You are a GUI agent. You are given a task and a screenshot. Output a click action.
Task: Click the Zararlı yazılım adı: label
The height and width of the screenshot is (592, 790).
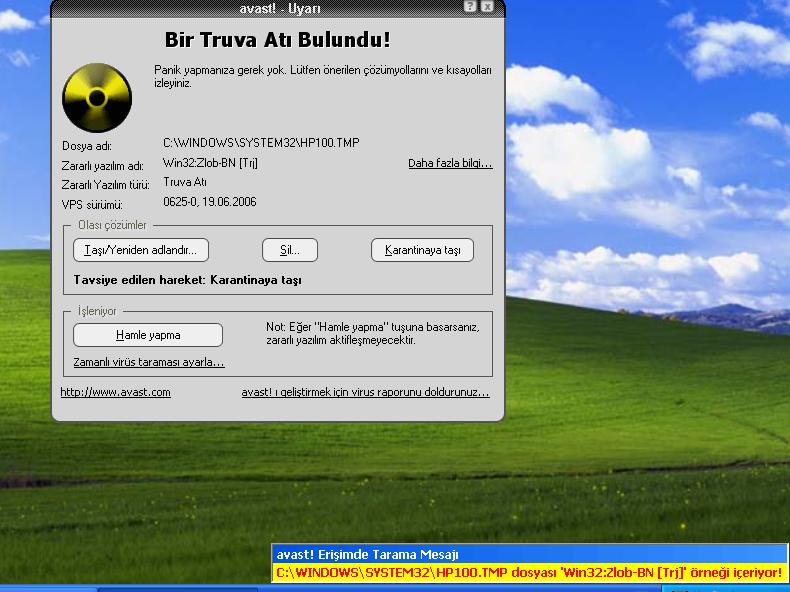pos(102,166)
